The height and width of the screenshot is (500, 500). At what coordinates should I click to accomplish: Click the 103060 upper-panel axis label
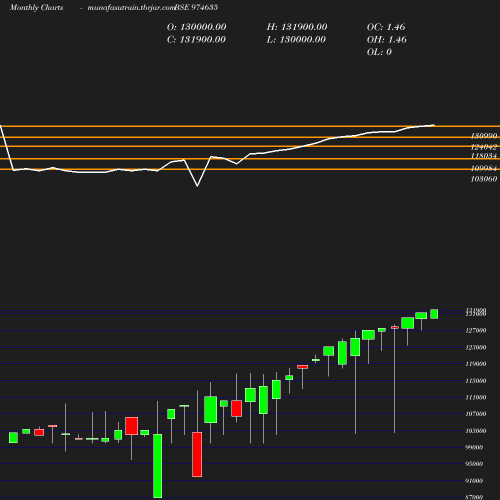[484, 179]
